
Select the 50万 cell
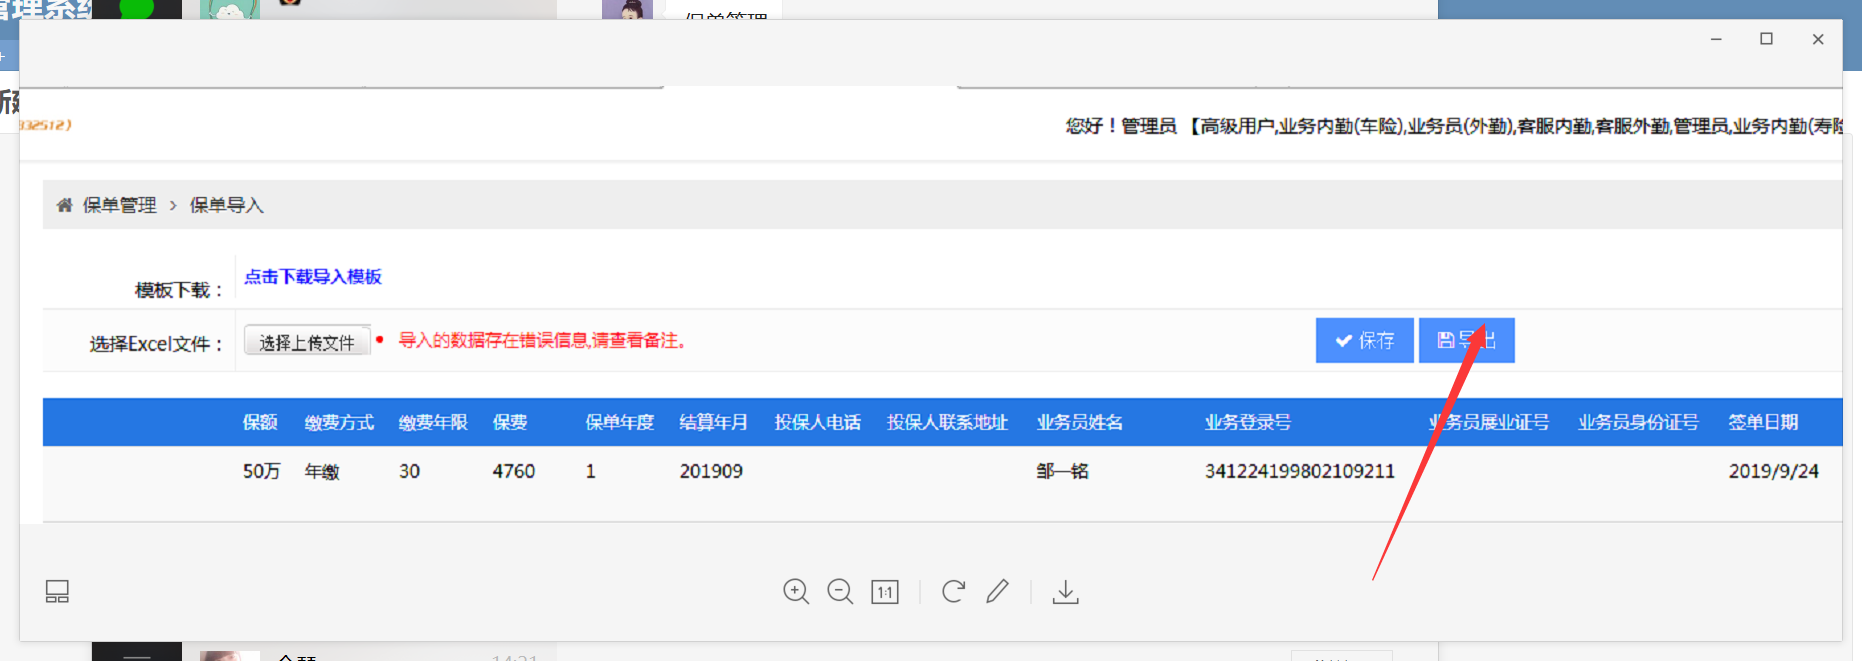tap(261, 471)
